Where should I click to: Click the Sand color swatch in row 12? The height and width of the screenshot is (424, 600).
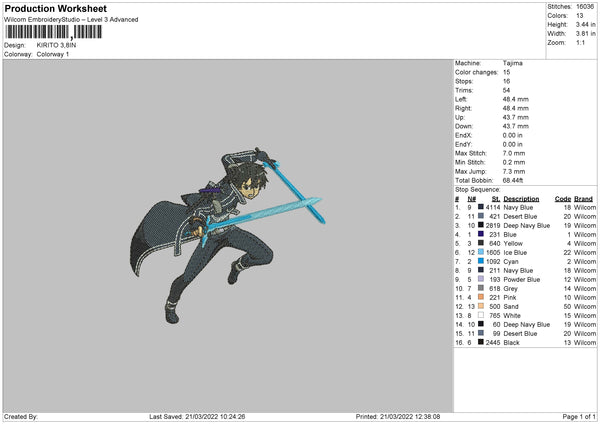click(481, 306)
